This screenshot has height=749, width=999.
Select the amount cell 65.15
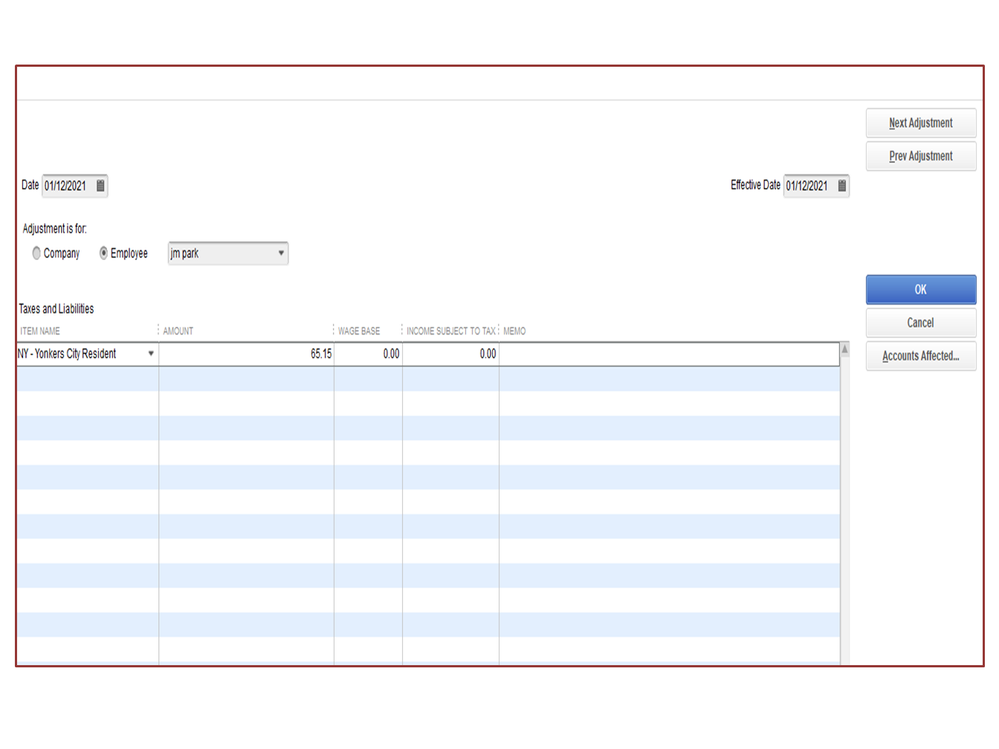[246, 353]
